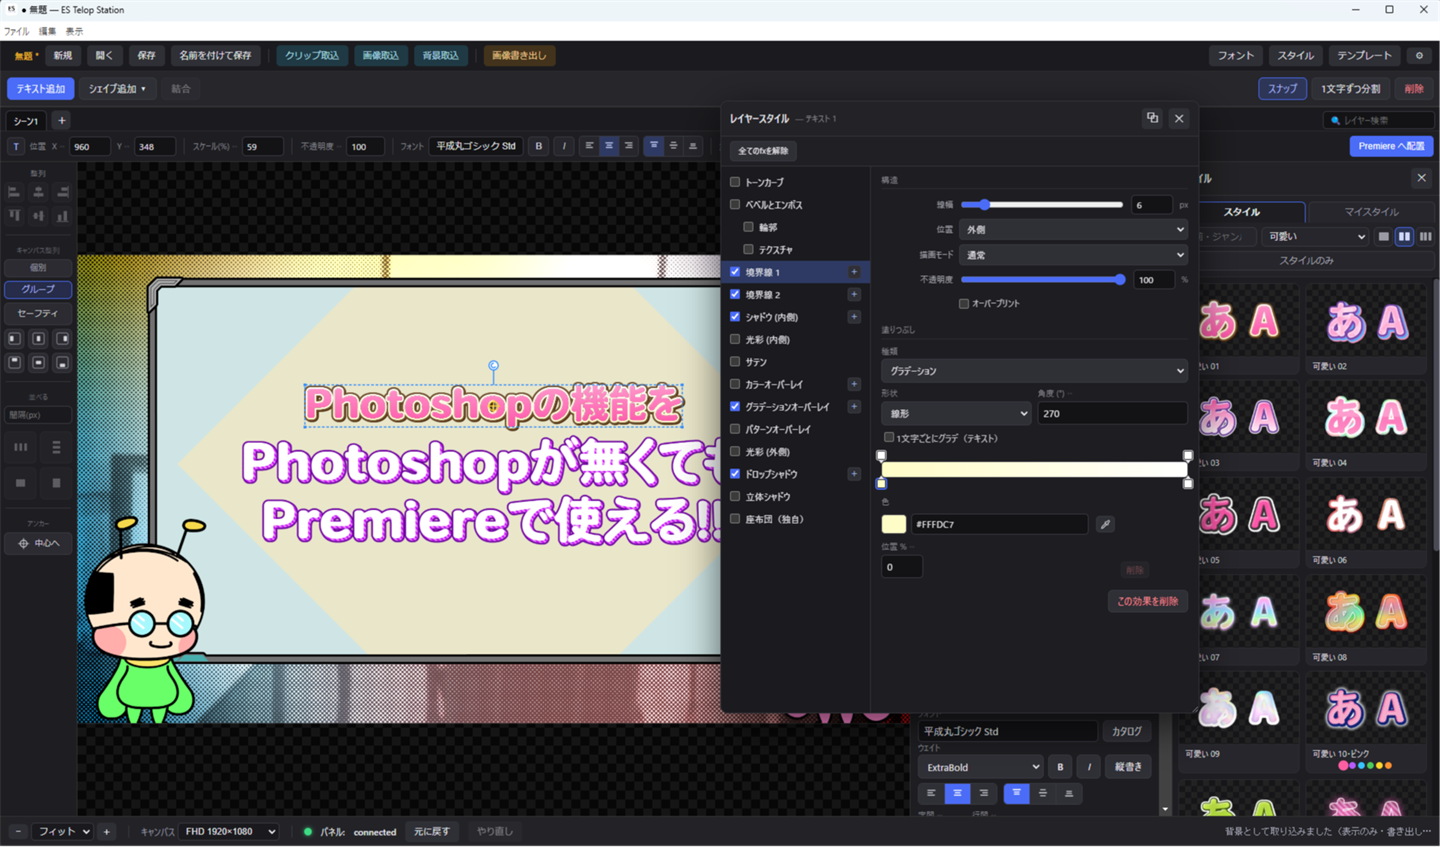Click the add scene plus icon

click(x=61, y=121)
